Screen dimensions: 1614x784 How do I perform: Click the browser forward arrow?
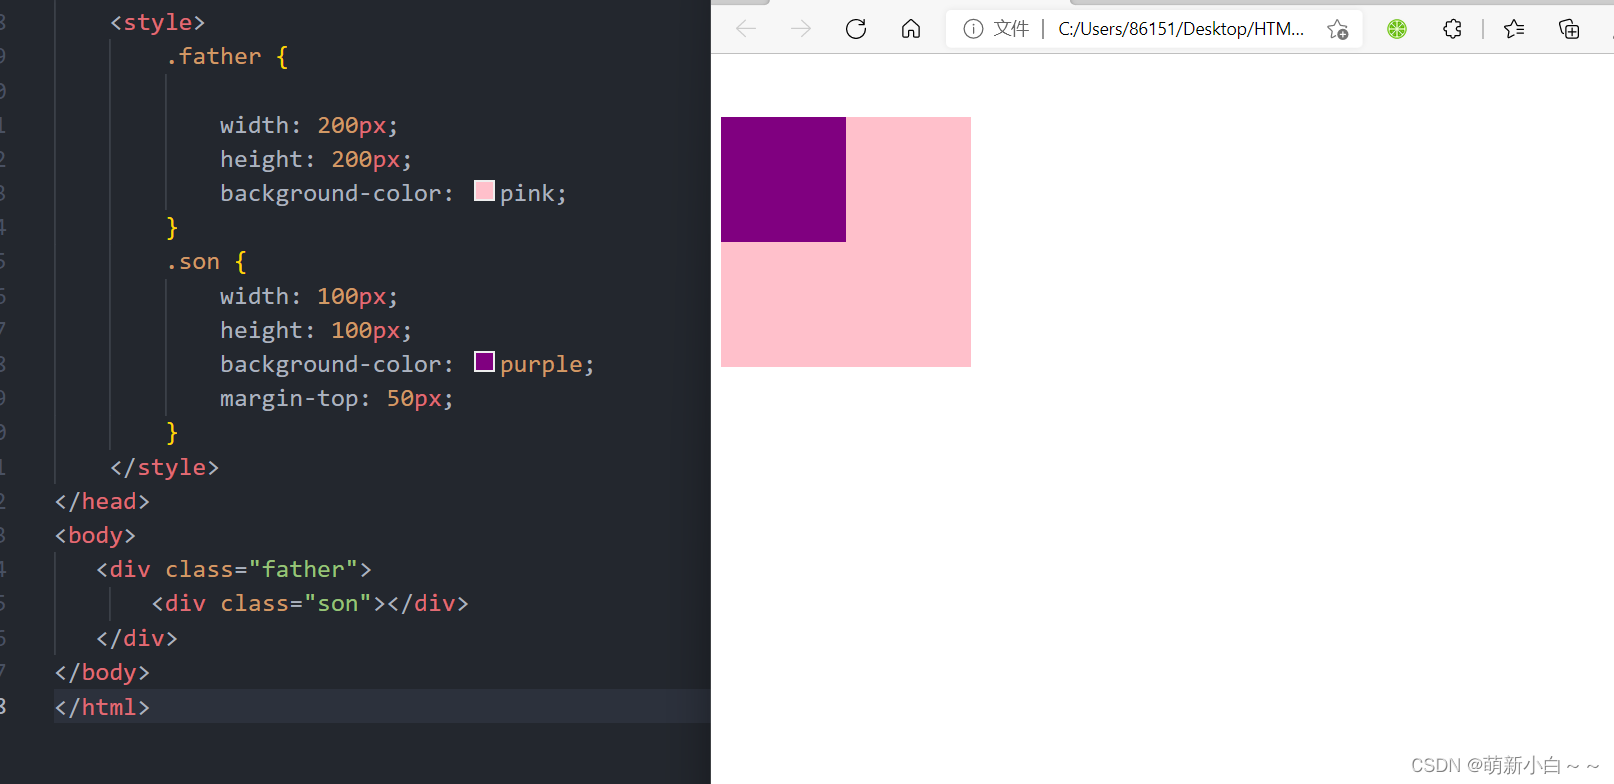[801, 29]
